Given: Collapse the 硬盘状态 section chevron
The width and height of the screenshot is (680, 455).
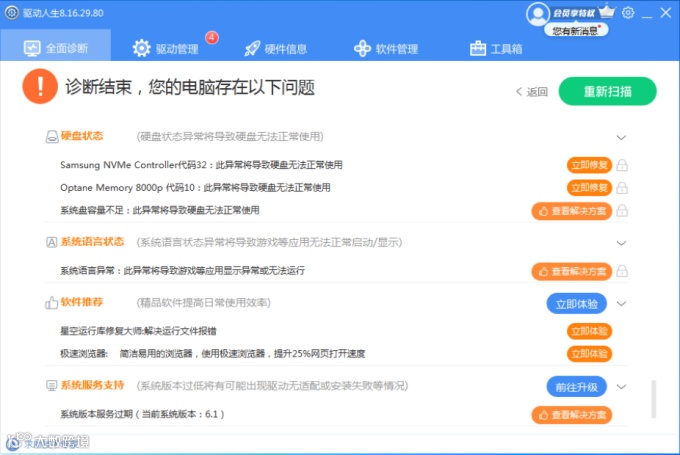Looking at the screenshot, I should click(621, 137).
